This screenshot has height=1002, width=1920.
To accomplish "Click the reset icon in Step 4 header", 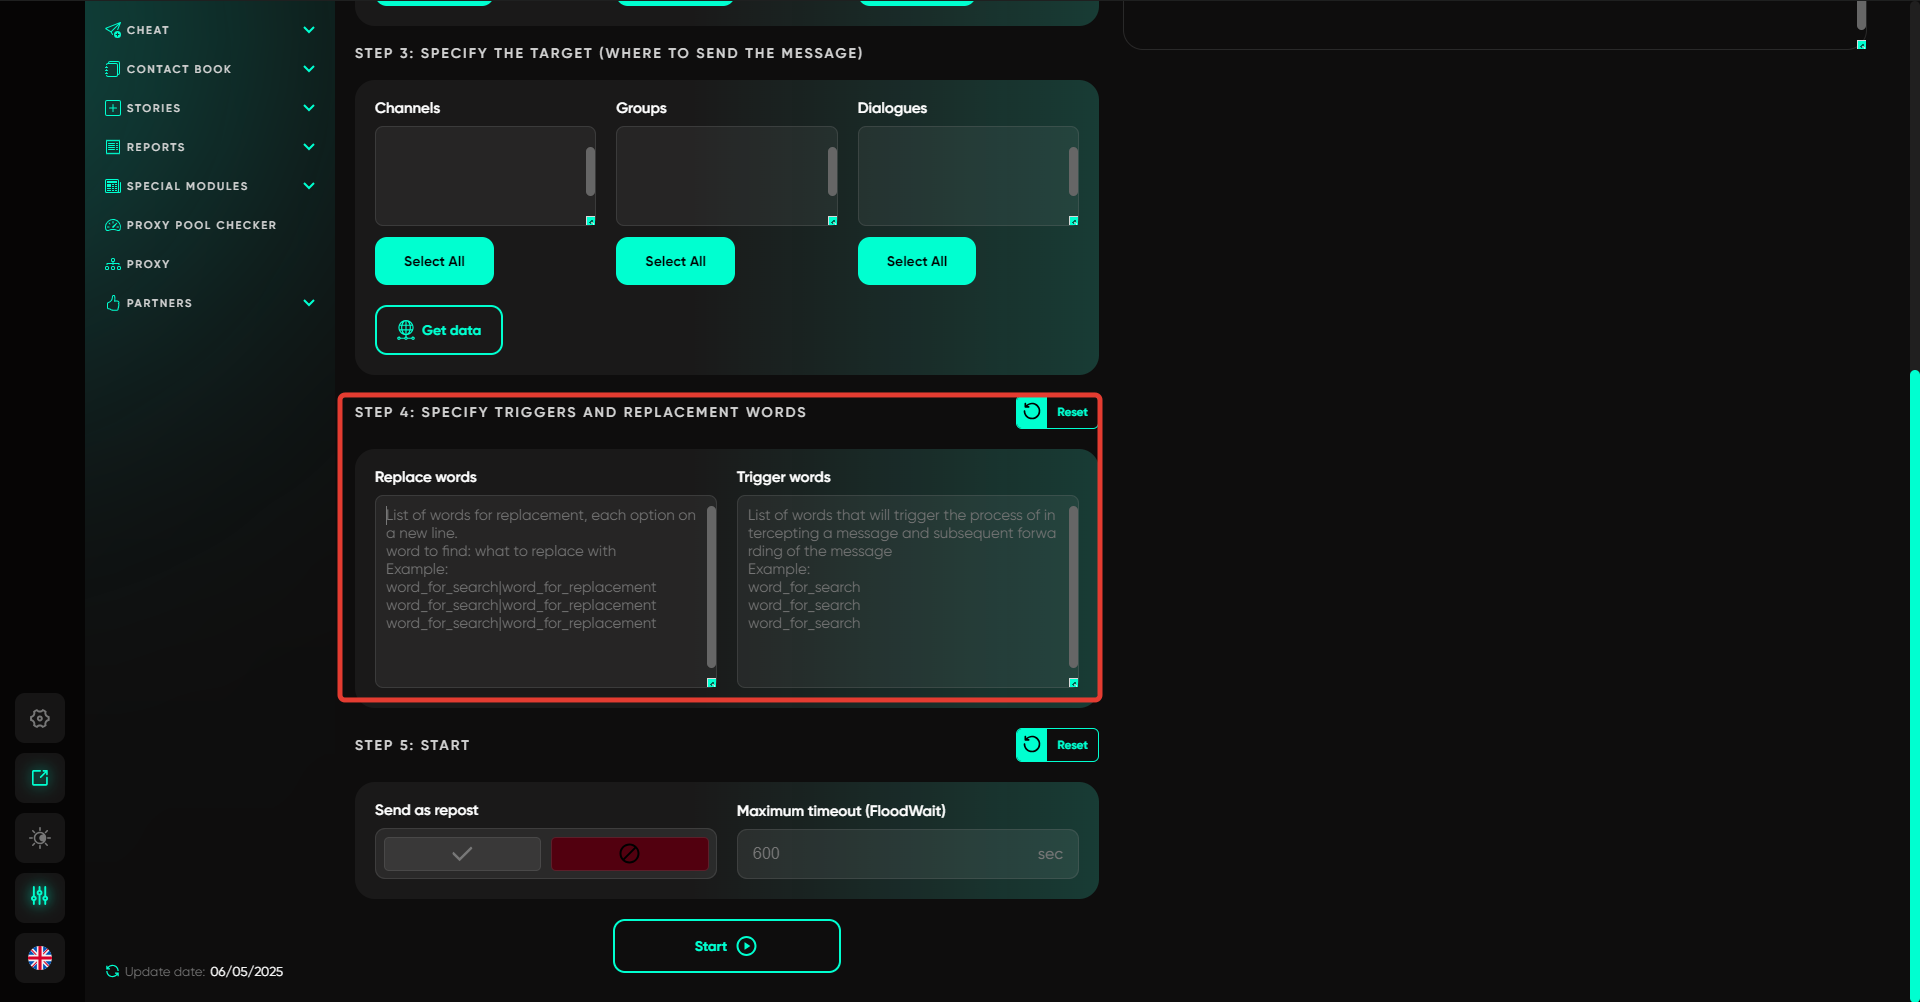I will (1032, 412).
